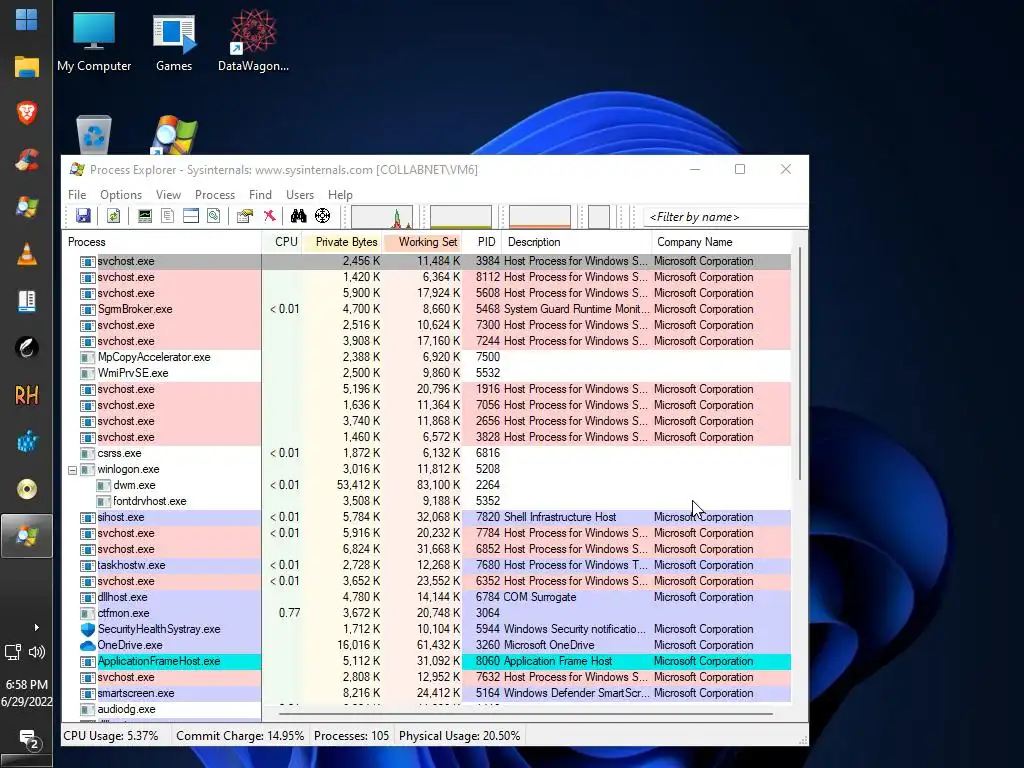Click the Save toolbar icon

pyautogui.click(x=83, y=216)
